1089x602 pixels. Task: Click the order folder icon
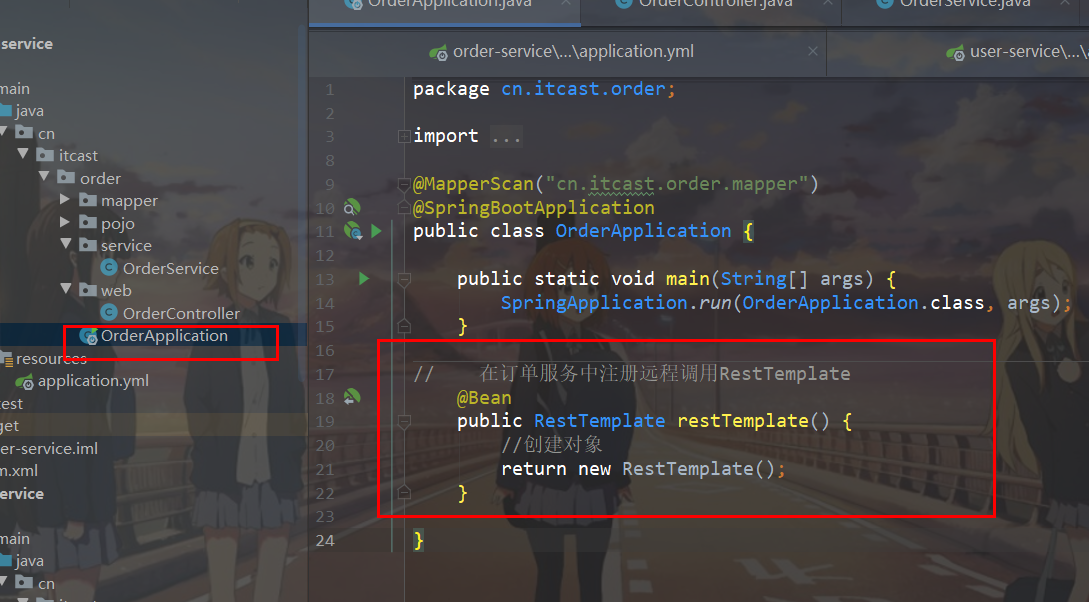[x=66, y=177]
